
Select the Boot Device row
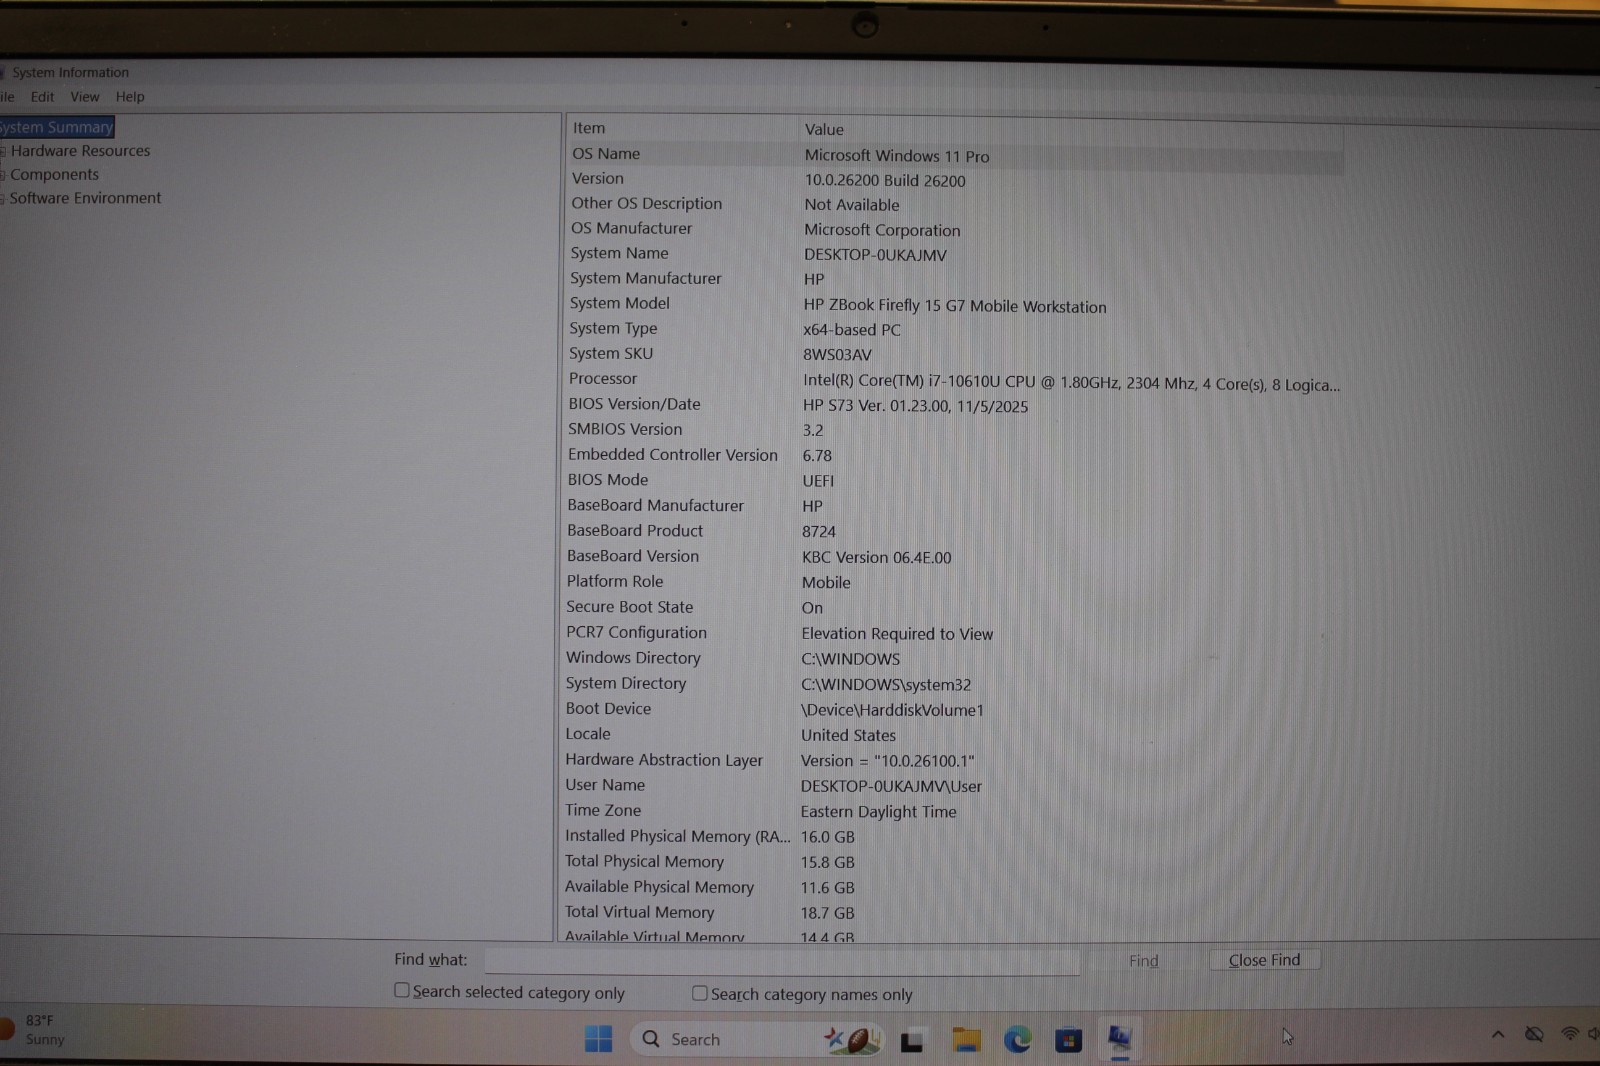[x=955, y=709]
